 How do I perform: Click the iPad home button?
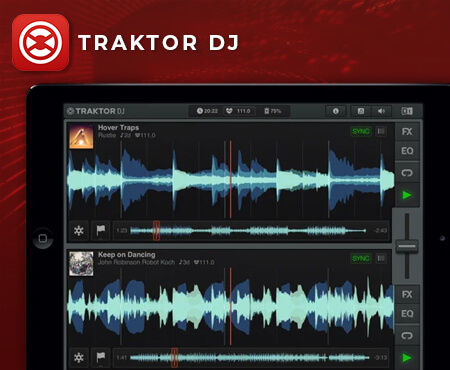tap(43, 238)
